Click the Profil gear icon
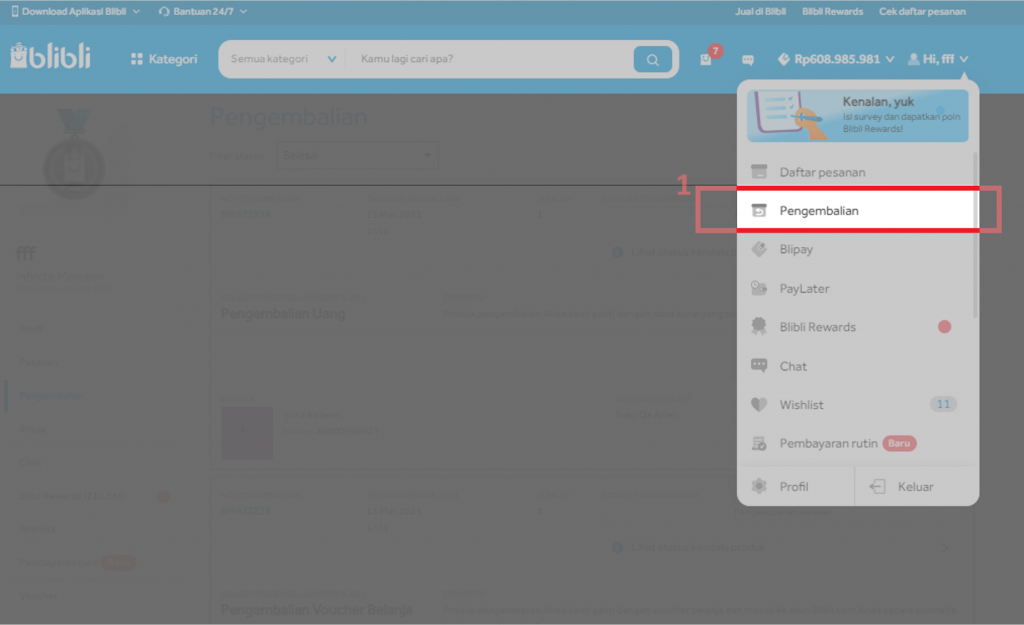 759,487
